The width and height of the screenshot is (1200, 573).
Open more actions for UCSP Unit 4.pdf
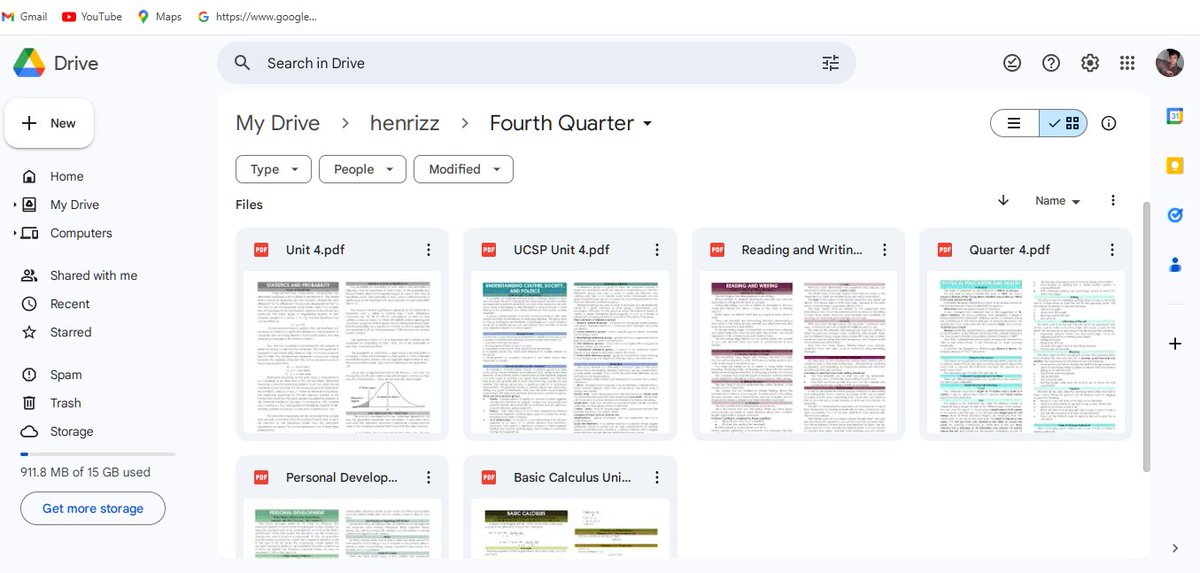[657, 250]
